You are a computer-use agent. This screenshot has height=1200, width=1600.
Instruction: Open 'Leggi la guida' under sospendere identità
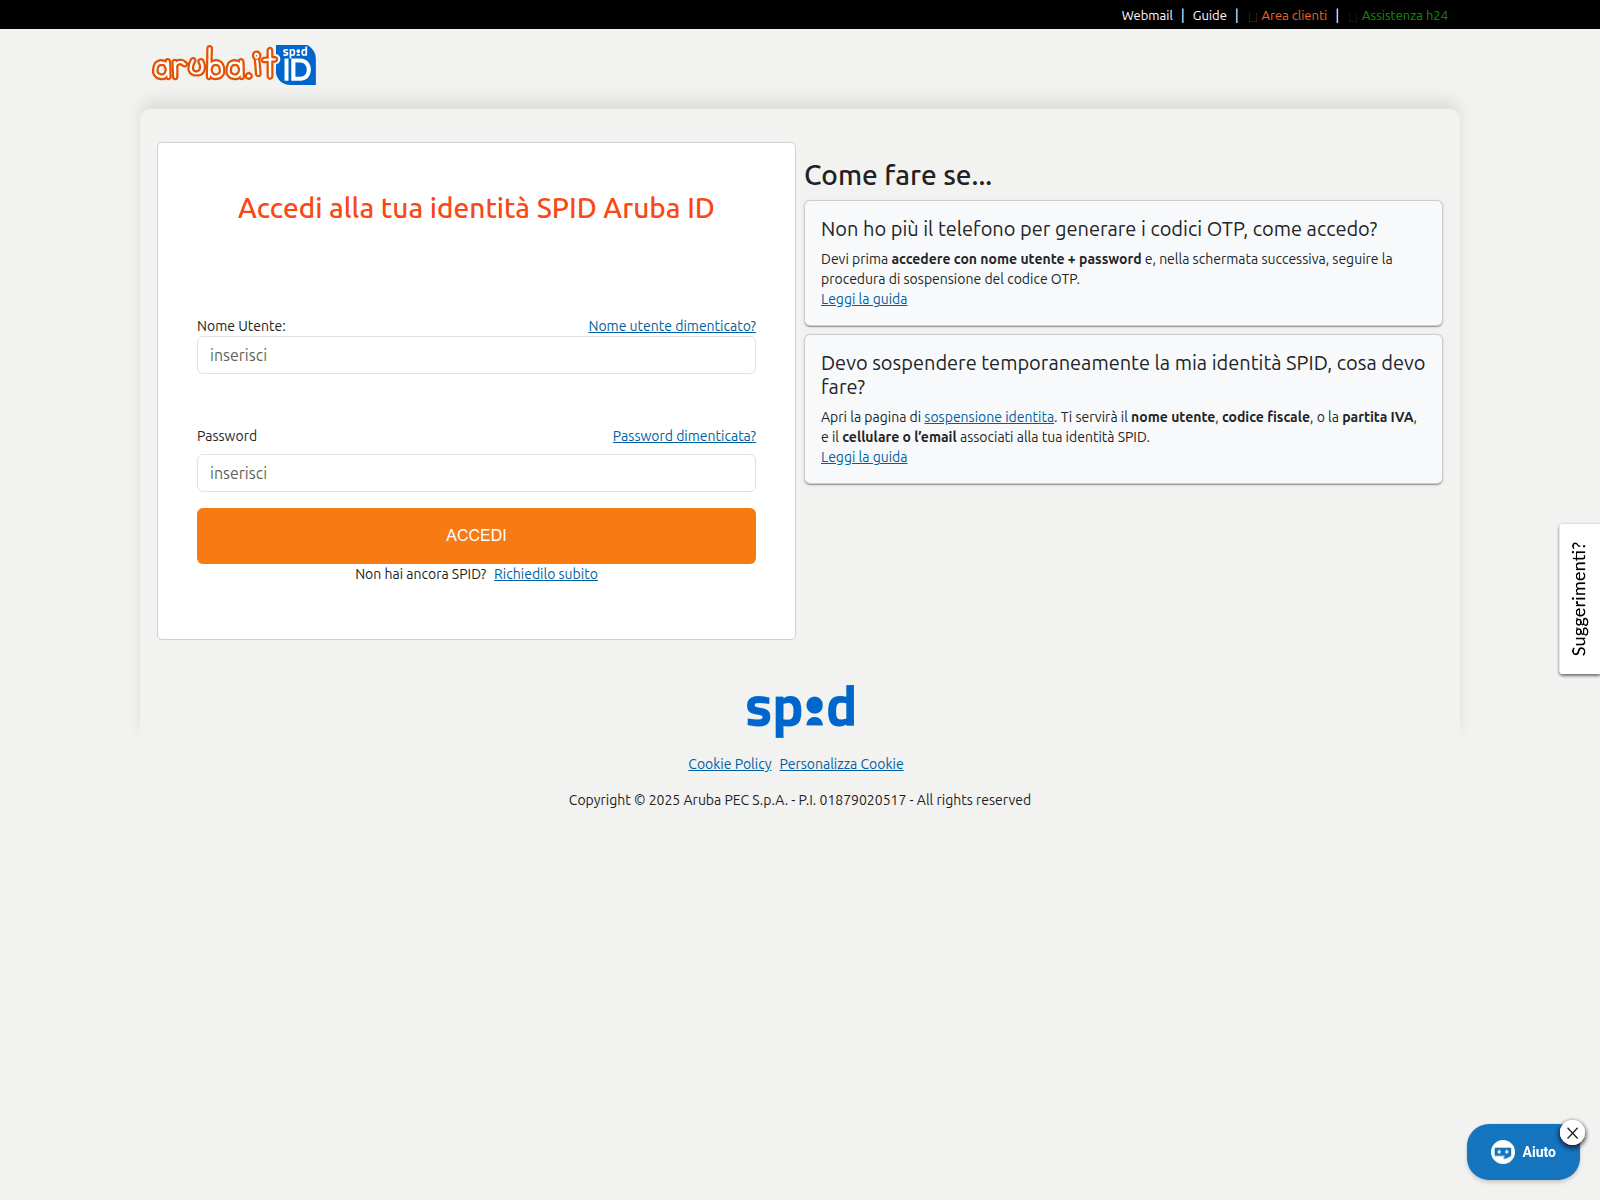(864, 457)
